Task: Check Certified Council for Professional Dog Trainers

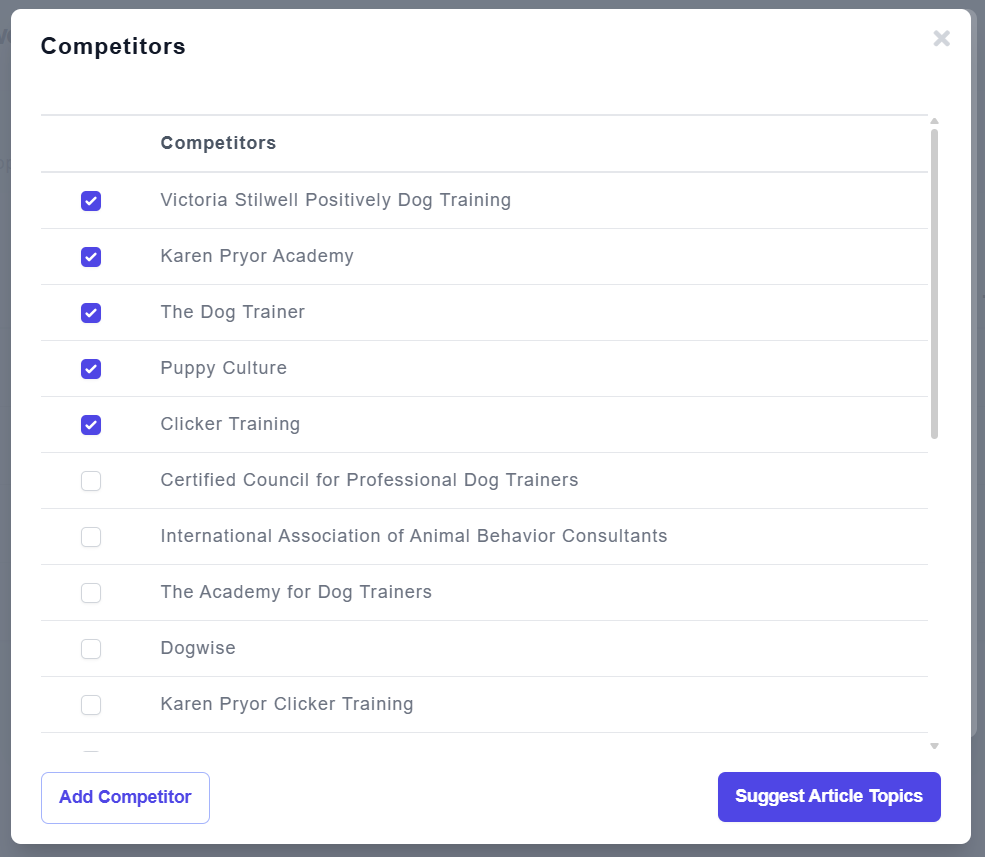Action: point(91,481)
